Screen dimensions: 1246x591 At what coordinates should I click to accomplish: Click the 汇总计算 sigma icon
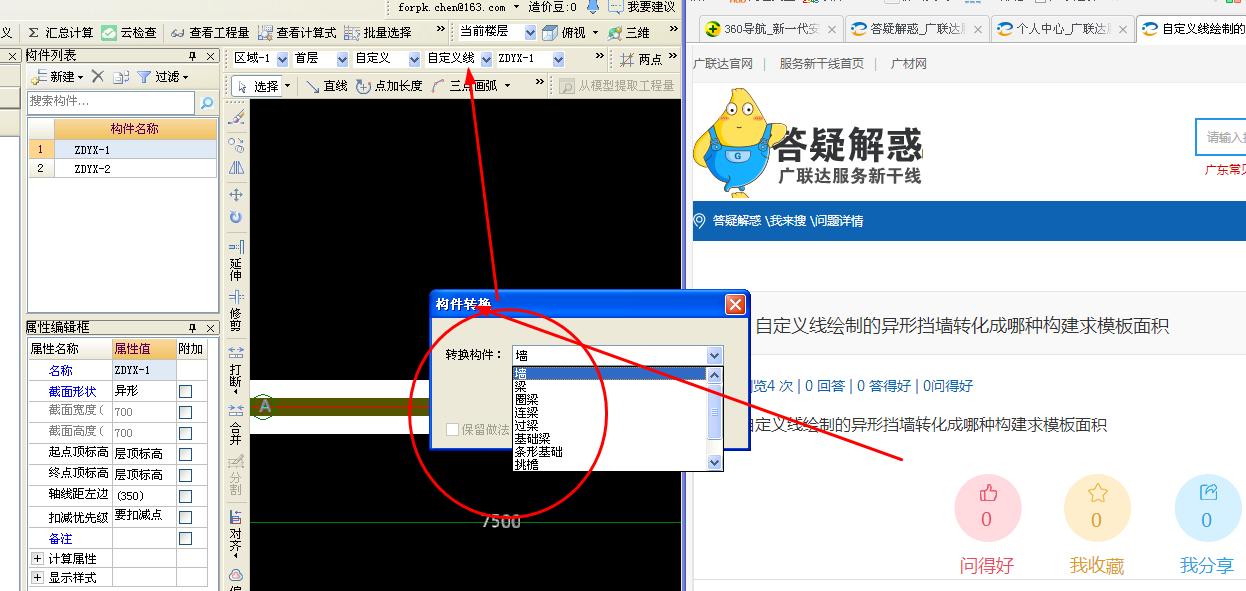tap(33, 33)
